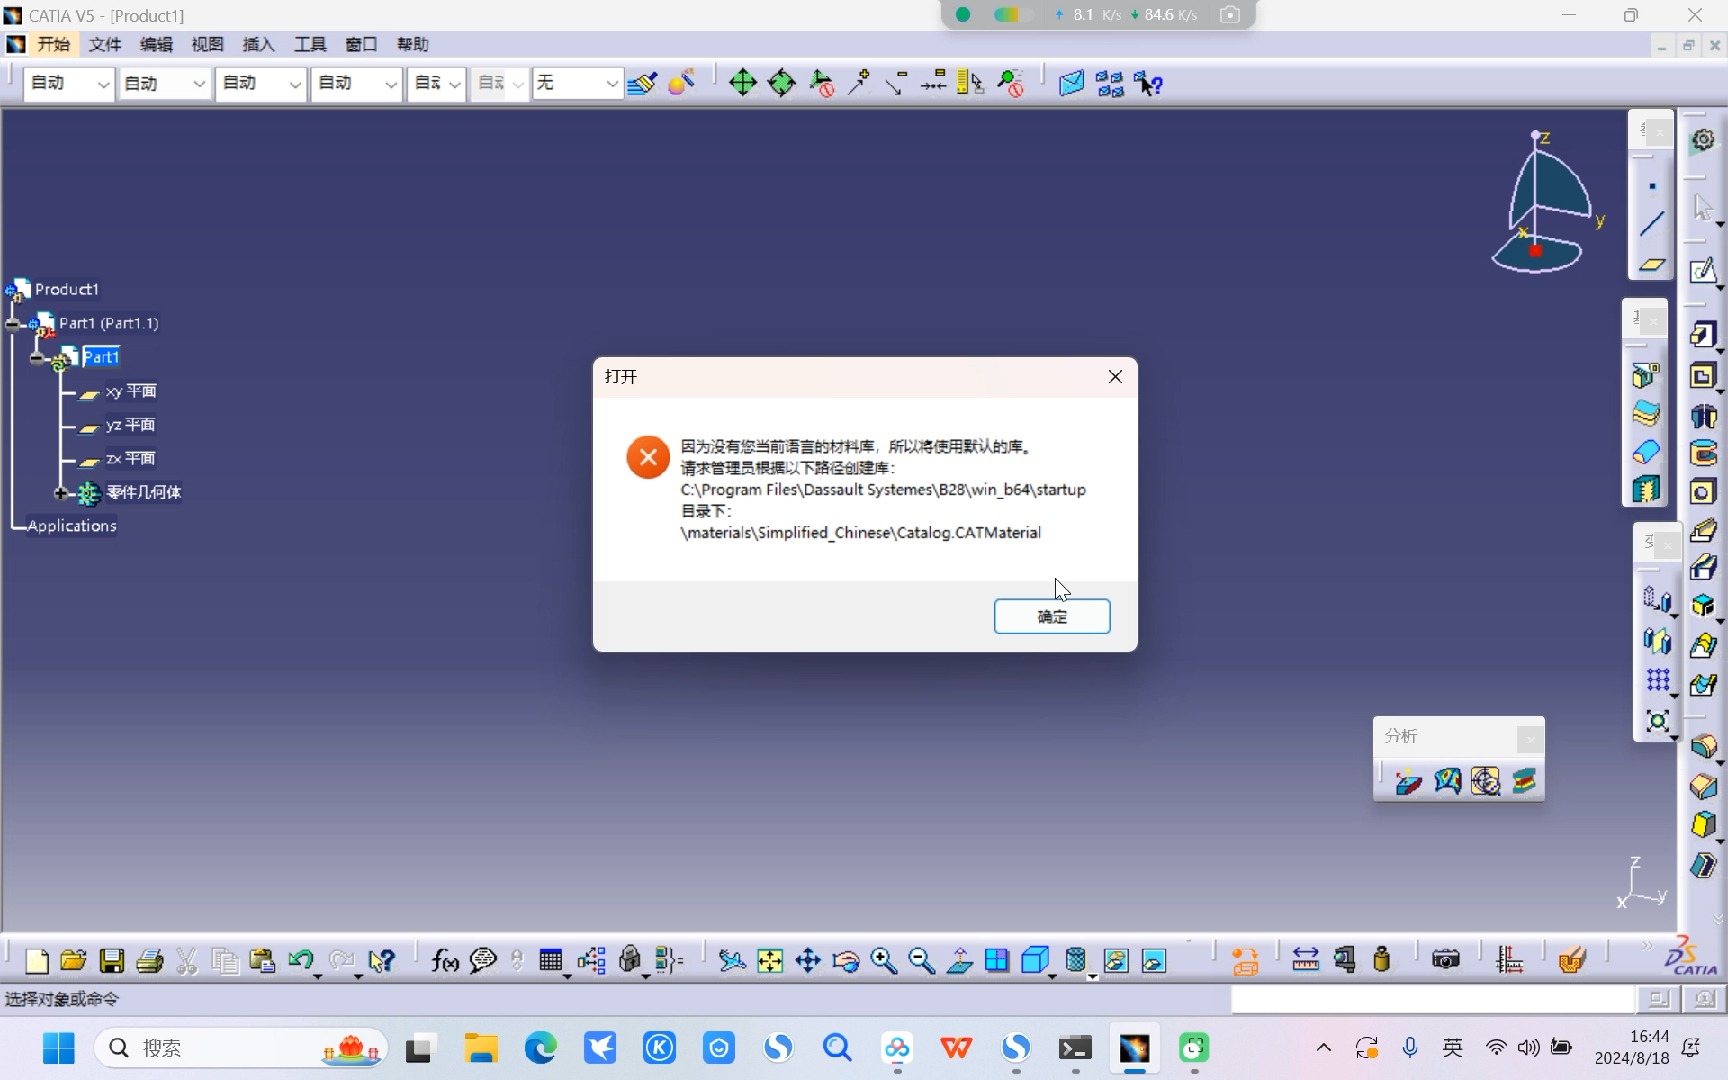
Task: Click the Zoom Out magnifier
Action: click(x=922, y=961)
